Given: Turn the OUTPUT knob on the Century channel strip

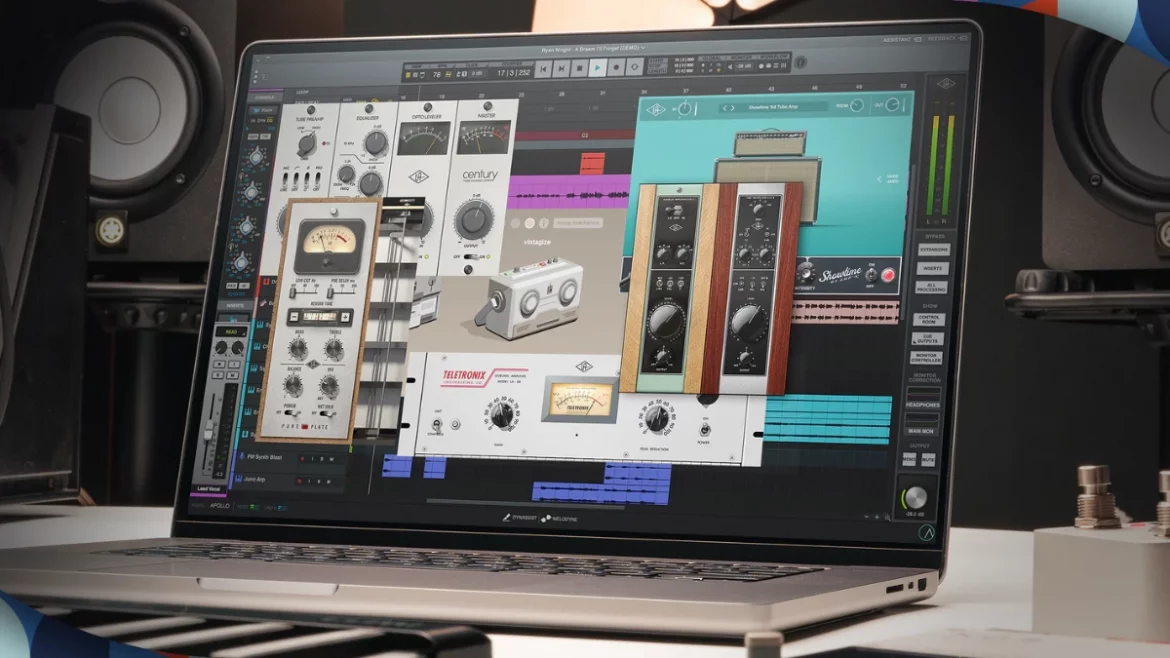Looking at the screenshot, I should (475, 219).
